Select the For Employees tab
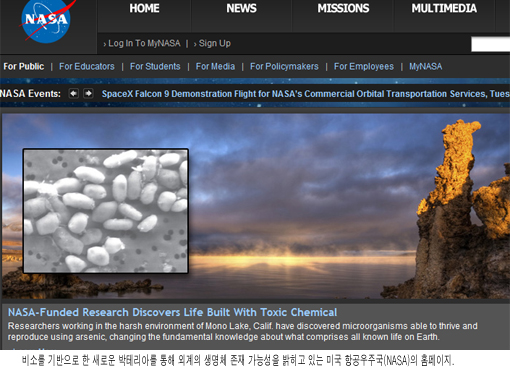 tap(364, 66)
